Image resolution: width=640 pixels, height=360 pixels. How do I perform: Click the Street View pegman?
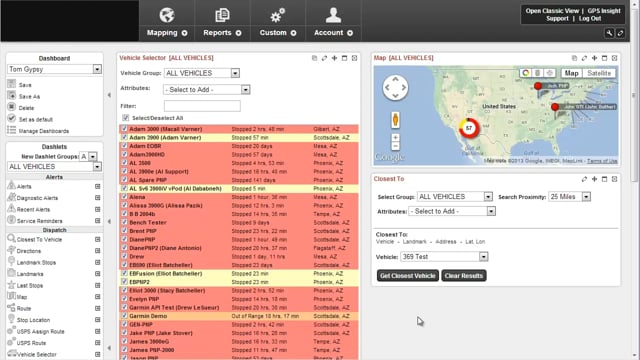click(x=395, y=120)
